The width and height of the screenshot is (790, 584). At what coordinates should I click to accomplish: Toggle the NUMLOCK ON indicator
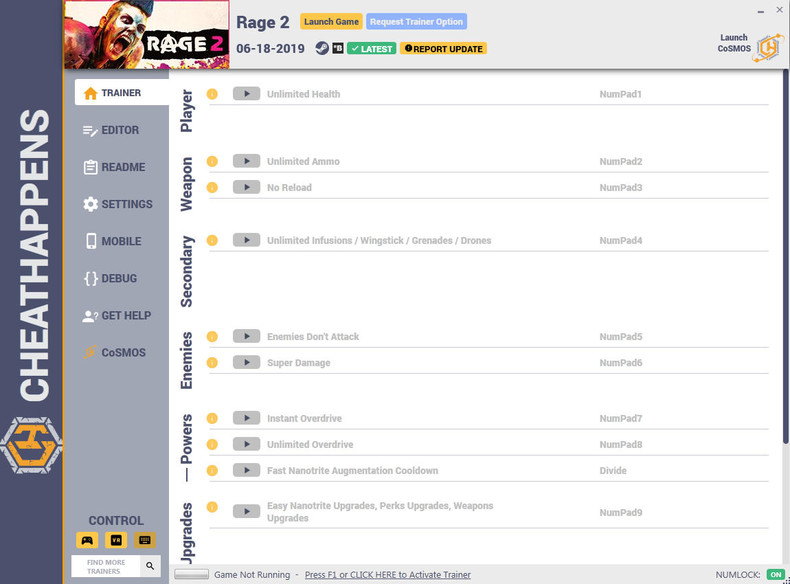(x=776, y=574)
